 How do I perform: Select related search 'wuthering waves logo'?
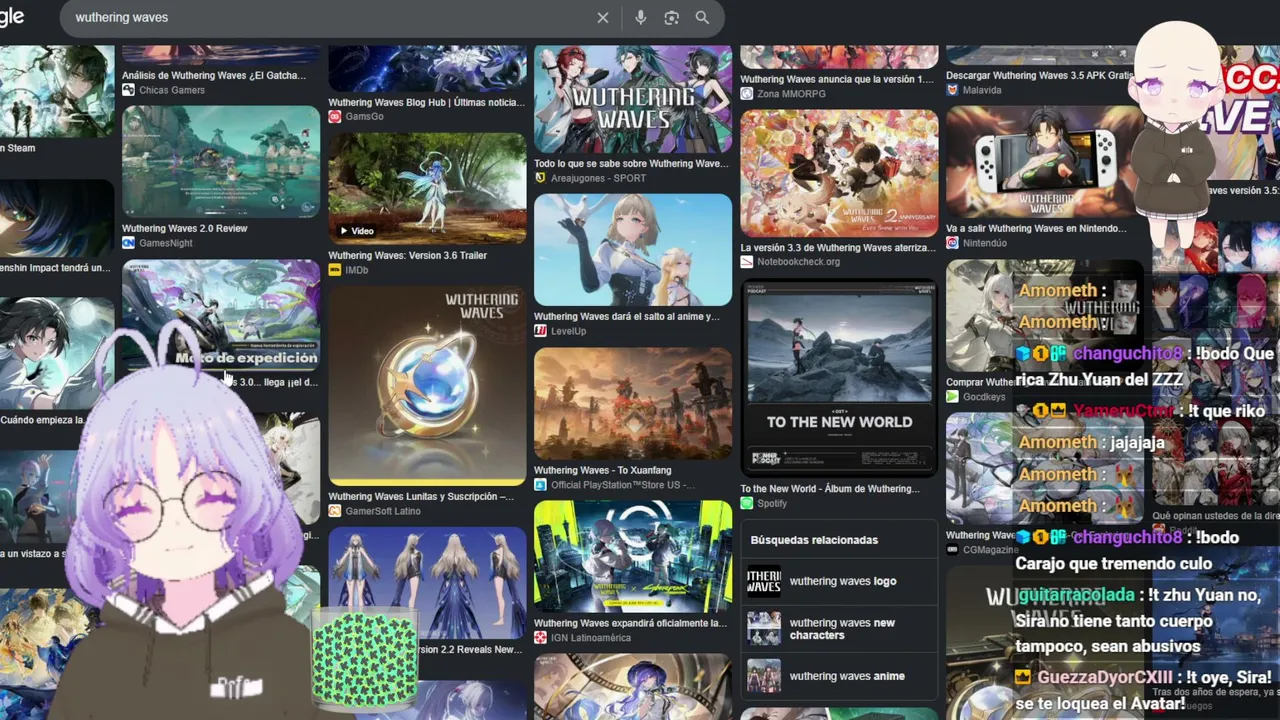pyautogui.click(x=839, y=581)
